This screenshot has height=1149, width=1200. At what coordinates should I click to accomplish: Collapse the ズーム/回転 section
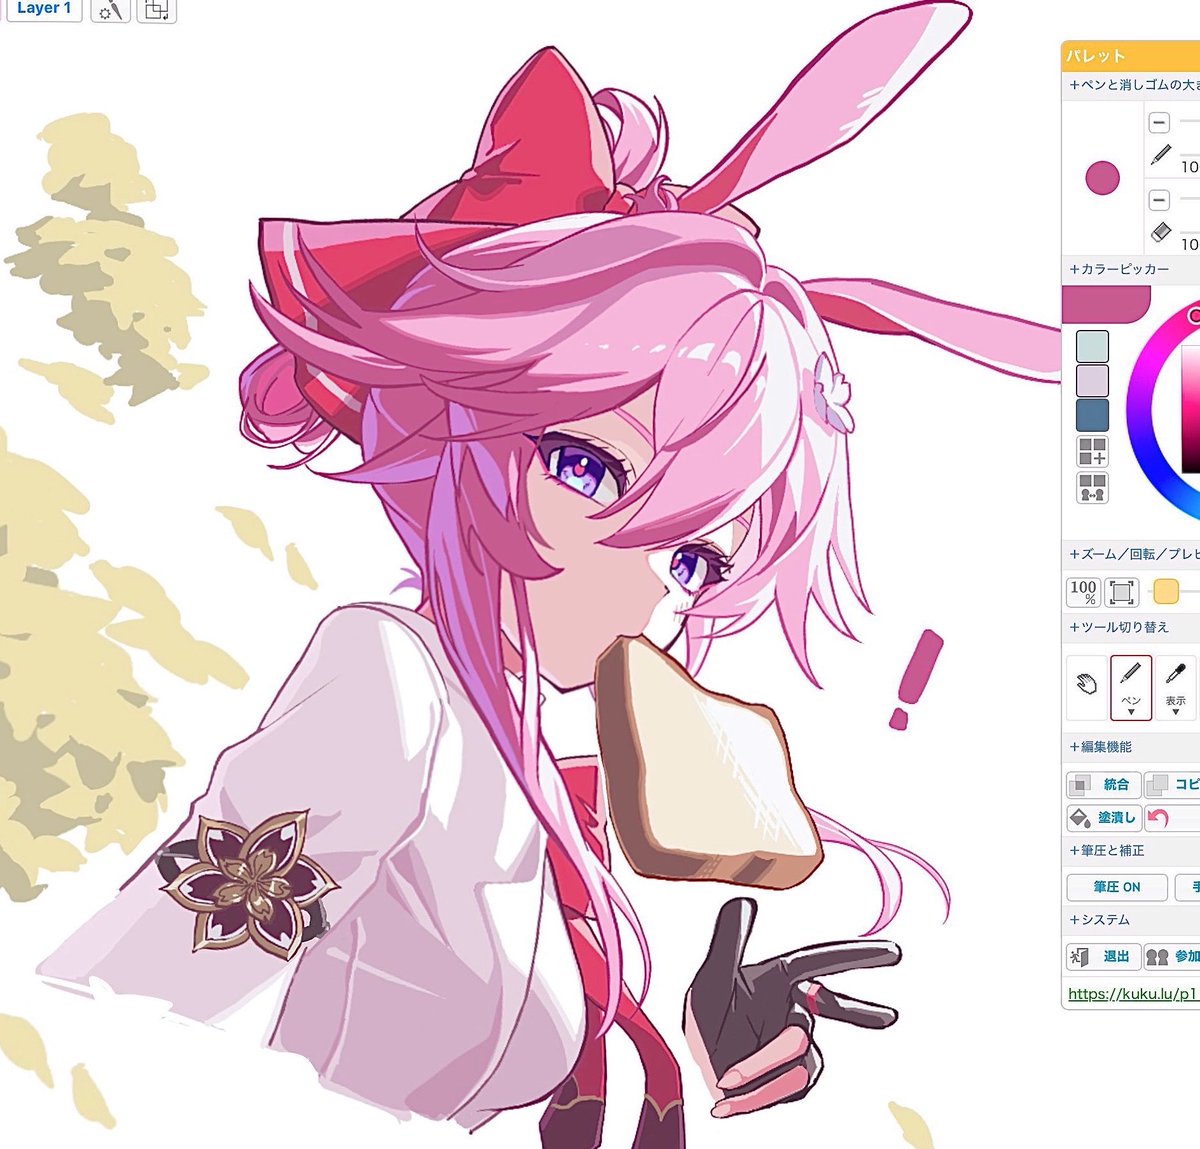pos(1131,553)
